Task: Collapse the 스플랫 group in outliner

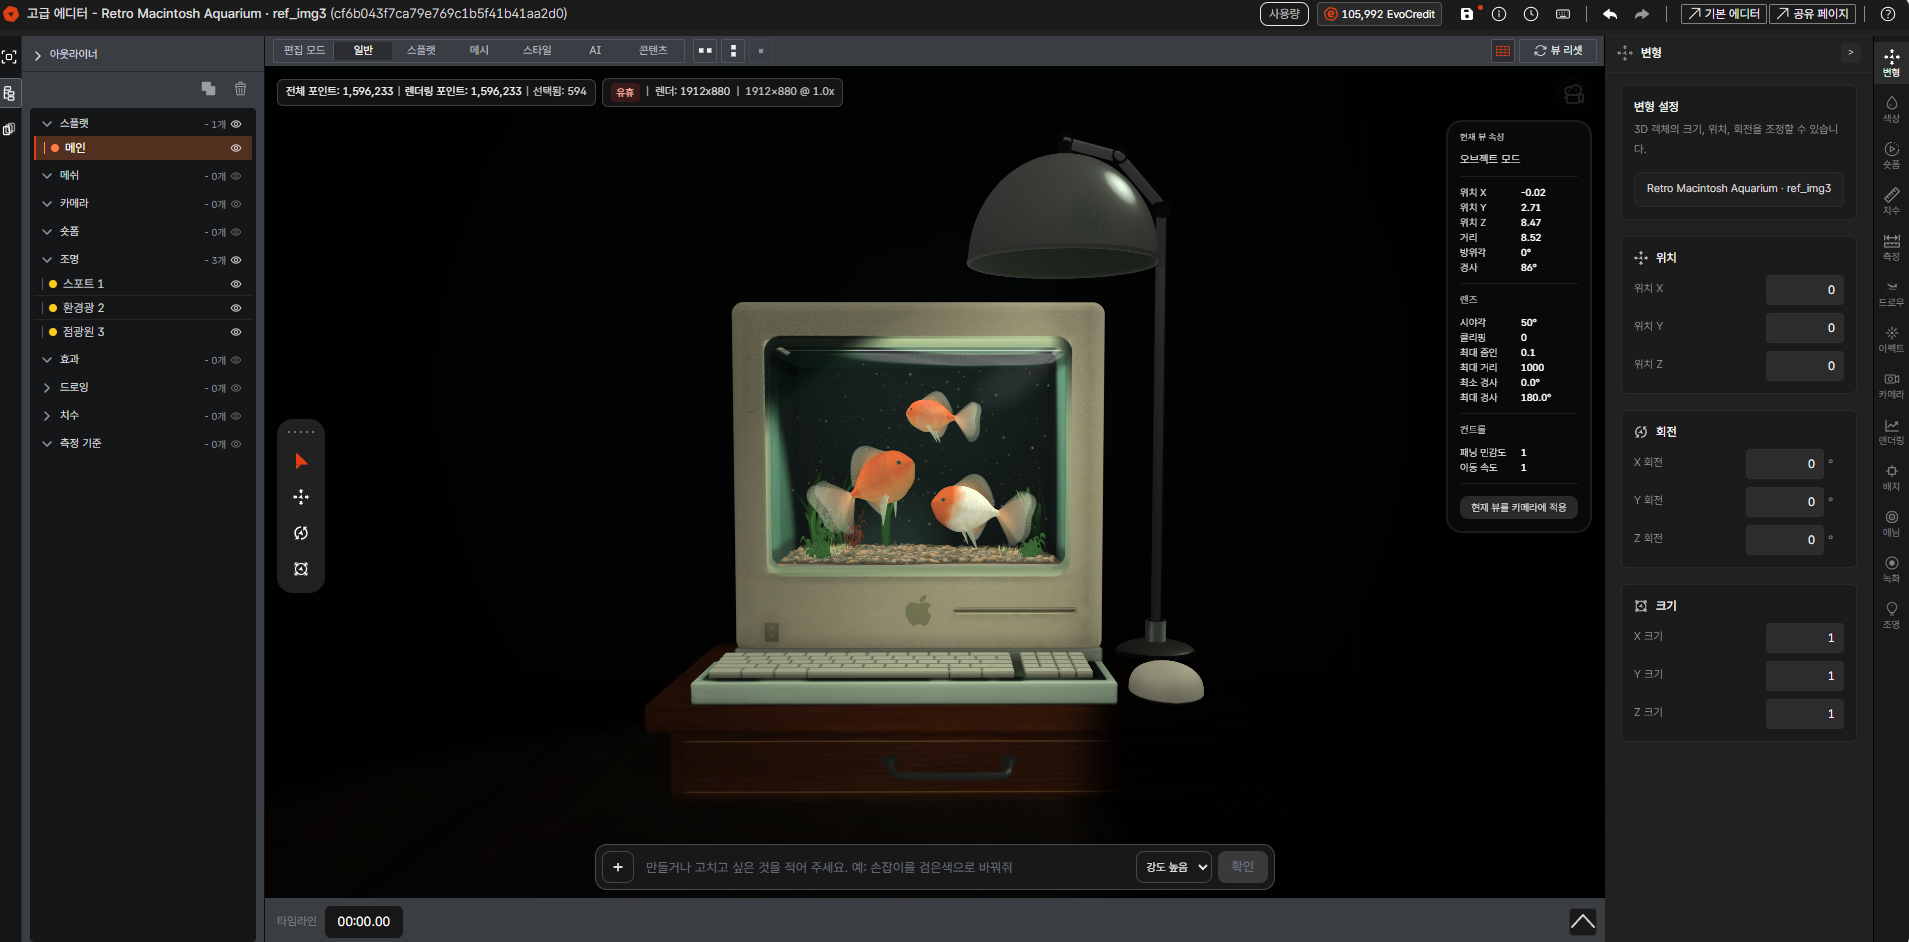Action: tap(47, 124)
